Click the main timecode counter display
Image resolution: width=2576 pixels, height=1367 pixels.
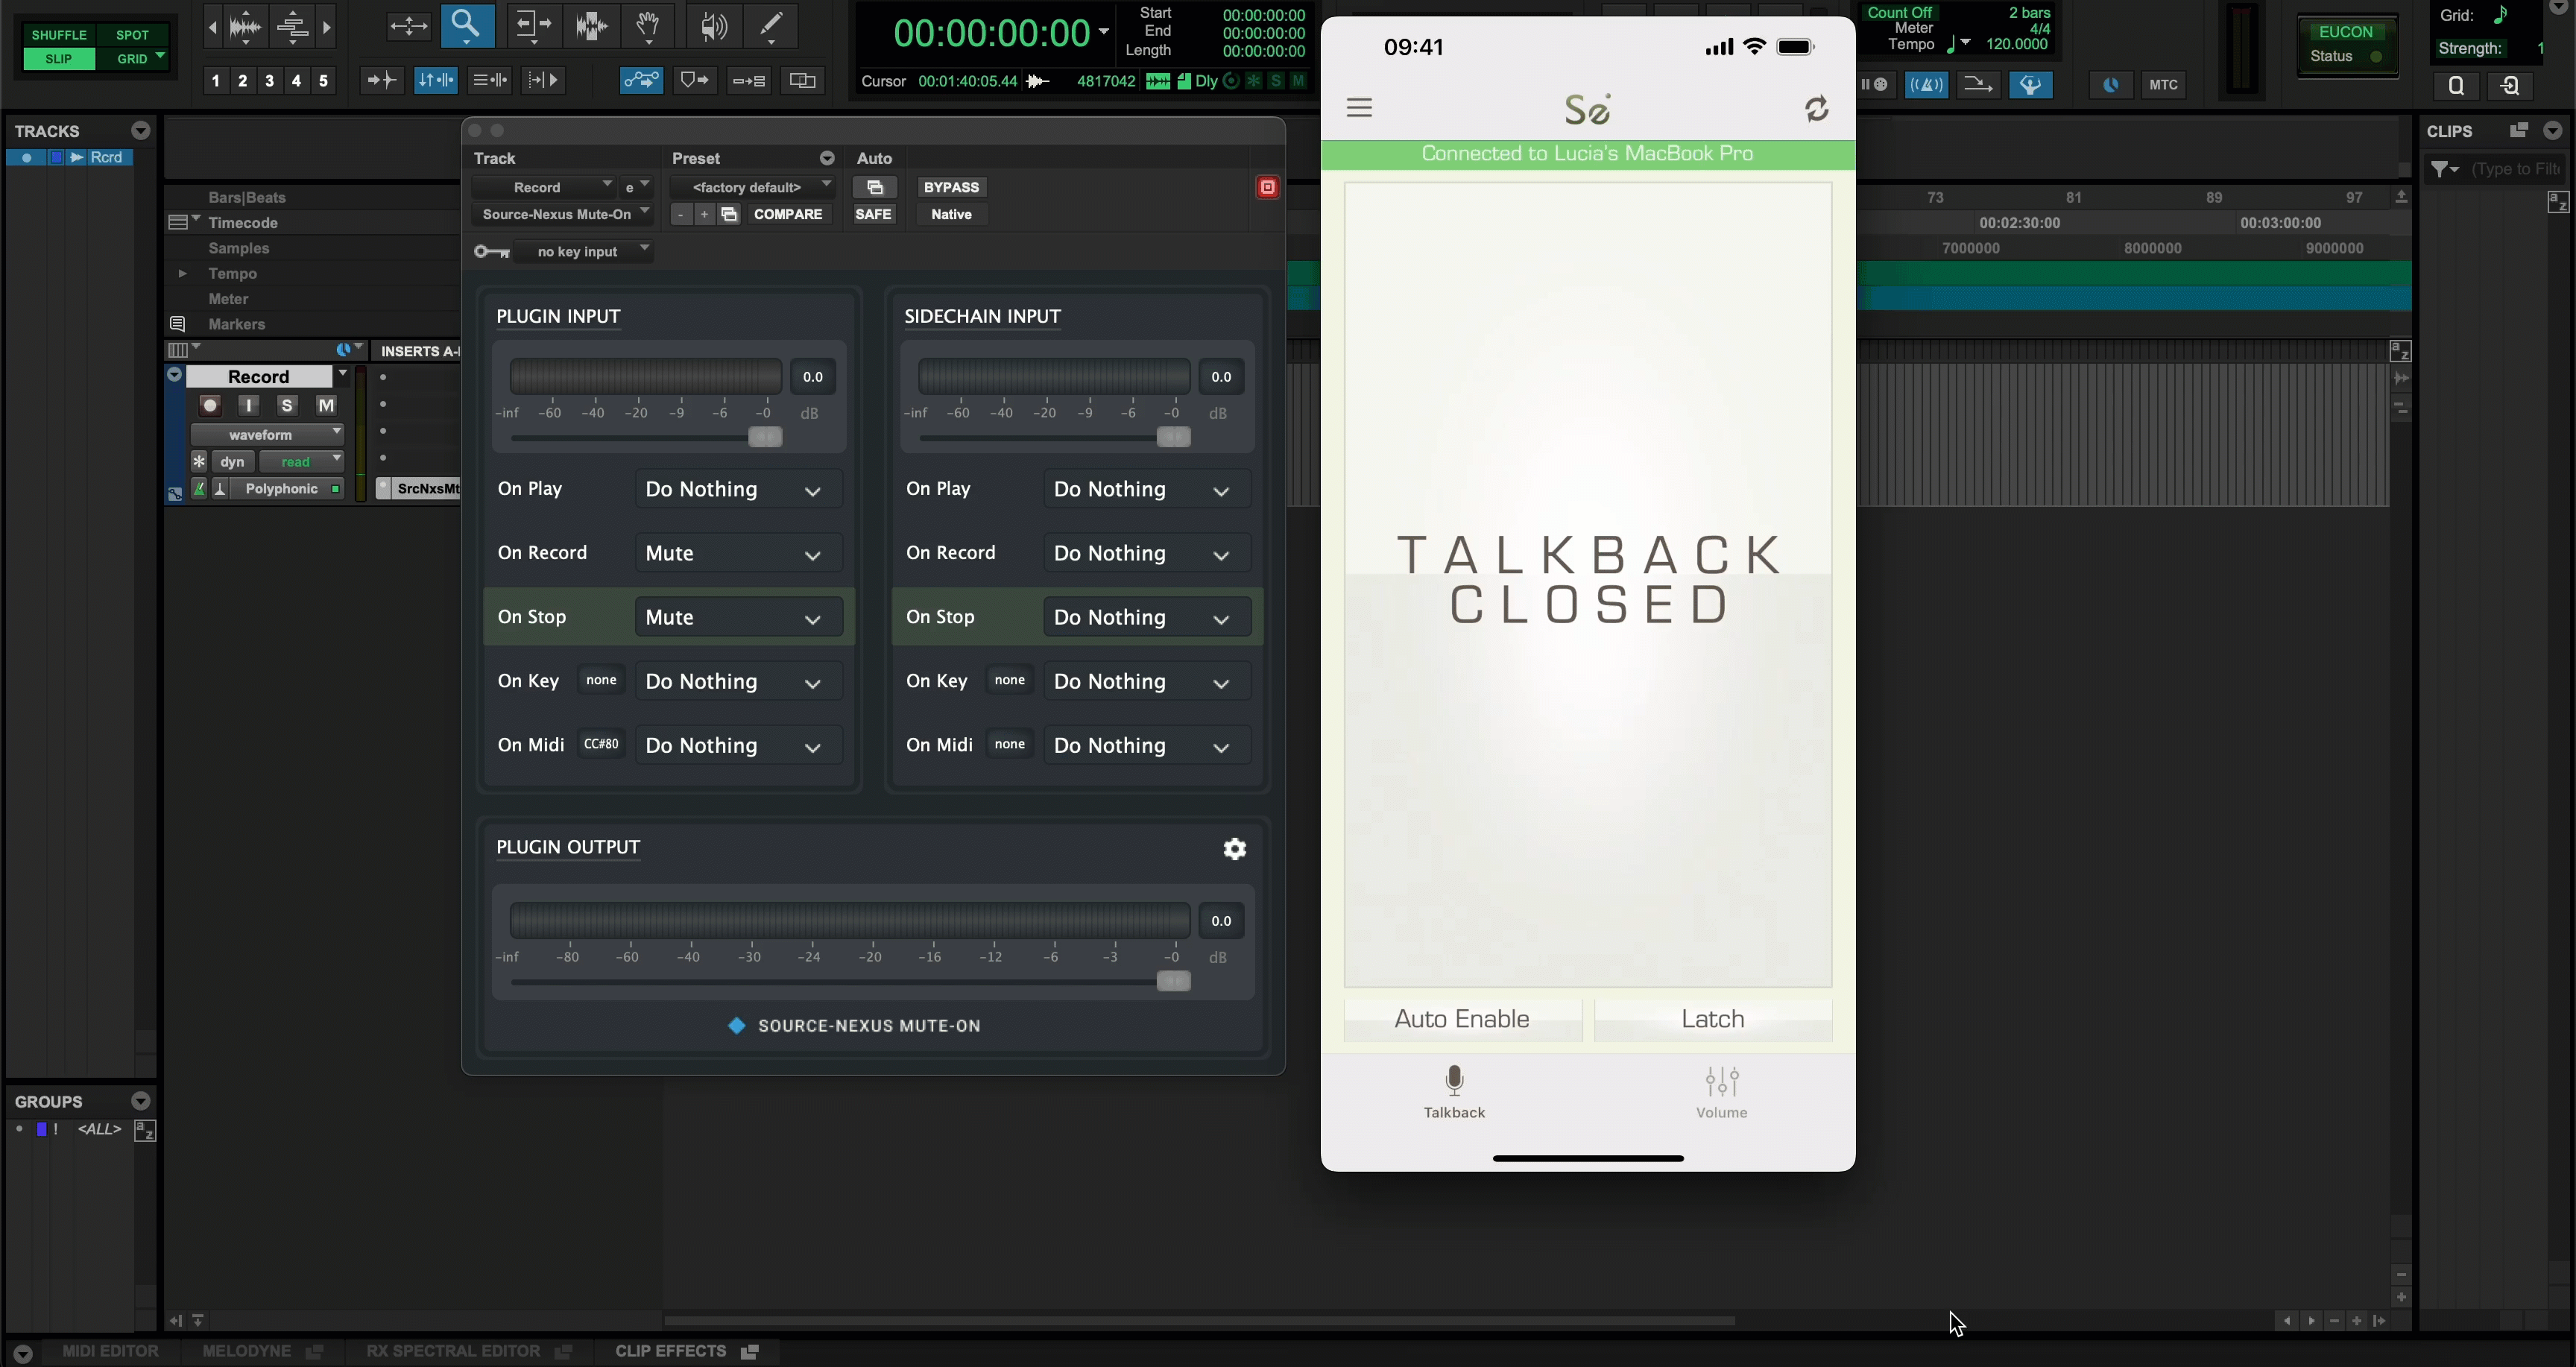(990, 34)
